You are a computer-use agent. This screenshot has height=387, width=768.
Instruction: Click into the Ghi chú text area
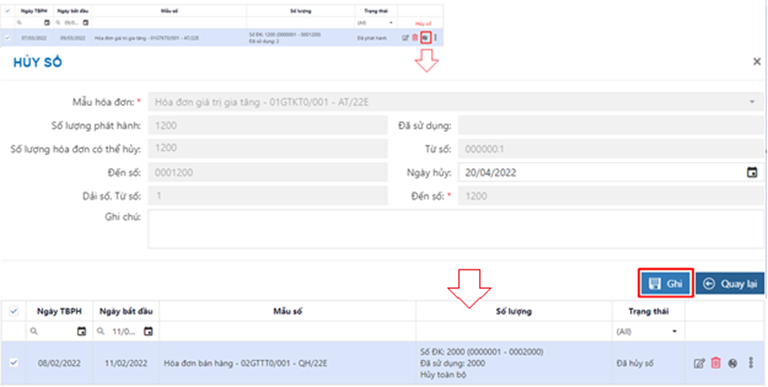click(x=456, y=229)
